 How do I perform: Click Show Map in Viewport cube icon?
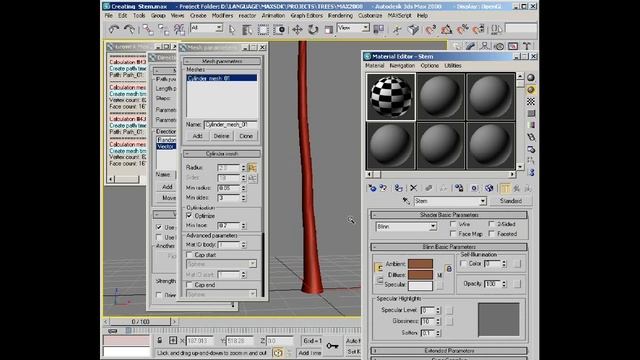coord(489,188)
